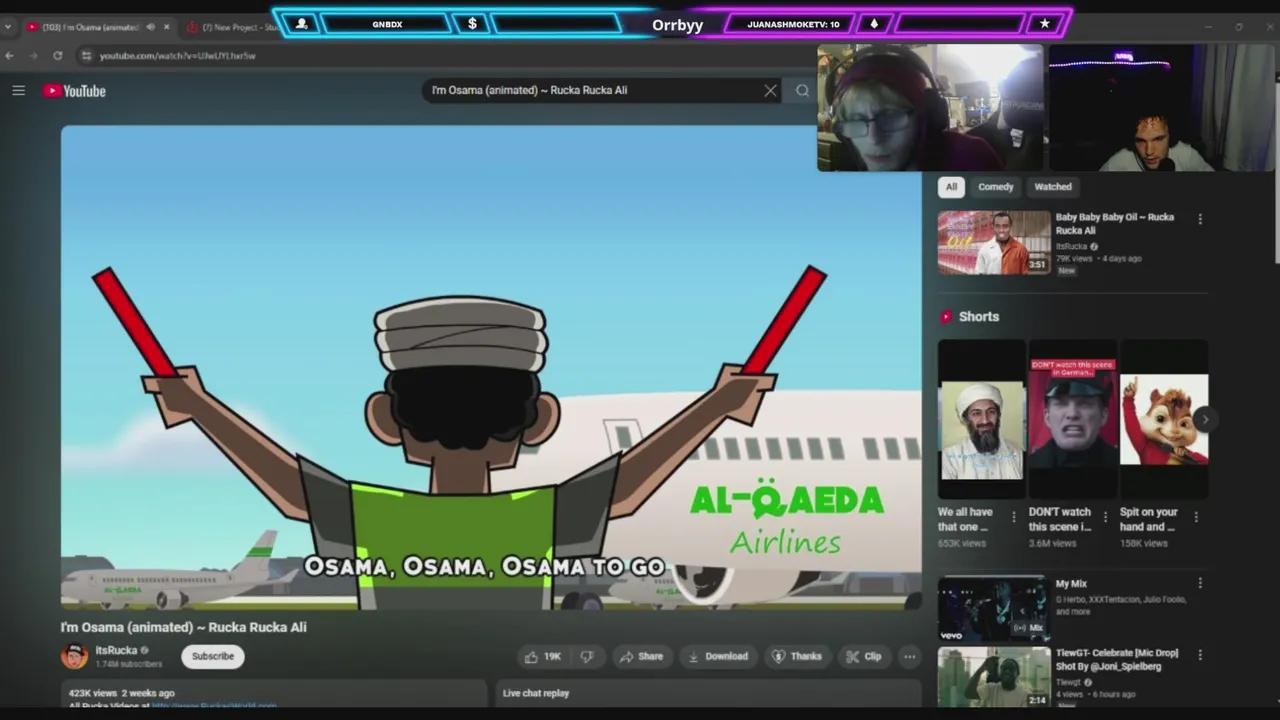Like the video with thumbs up
The image size is (1280, 720).
pos(543,656)
